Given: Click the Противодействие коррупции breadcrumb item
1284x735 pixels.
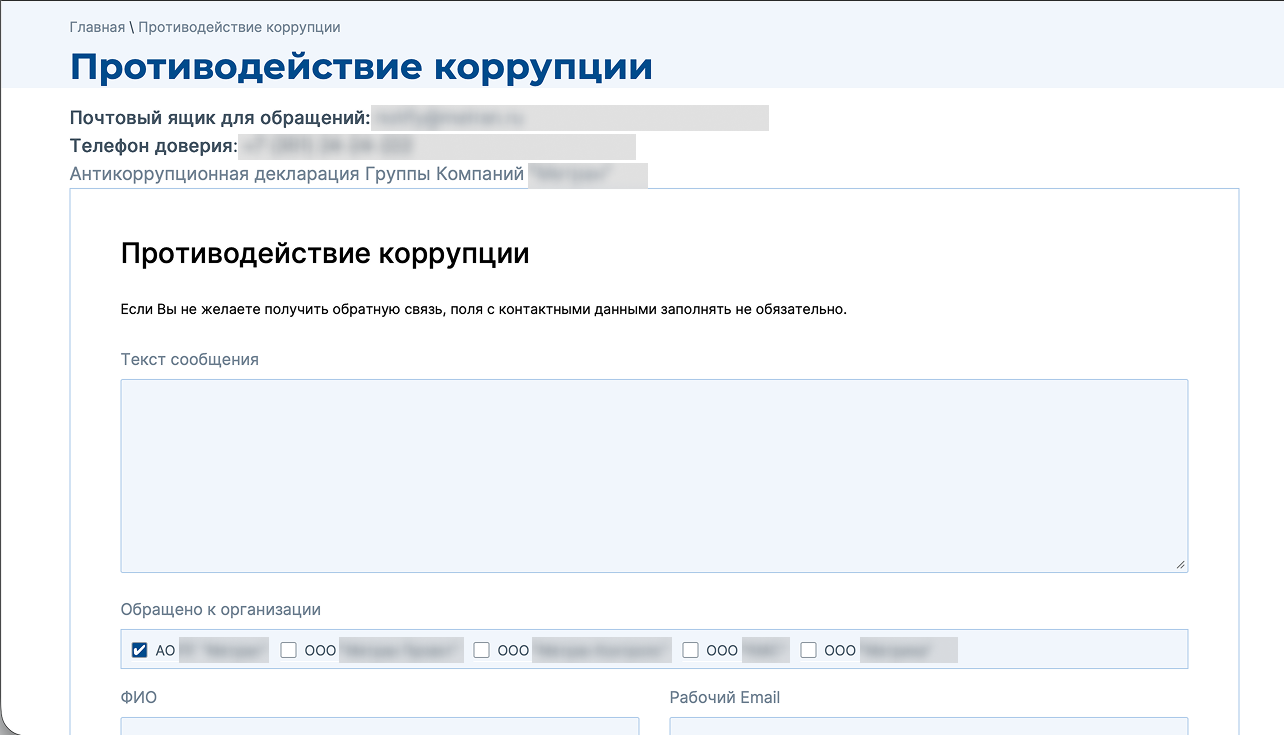Looking at the screenshot, I should 239,27.
